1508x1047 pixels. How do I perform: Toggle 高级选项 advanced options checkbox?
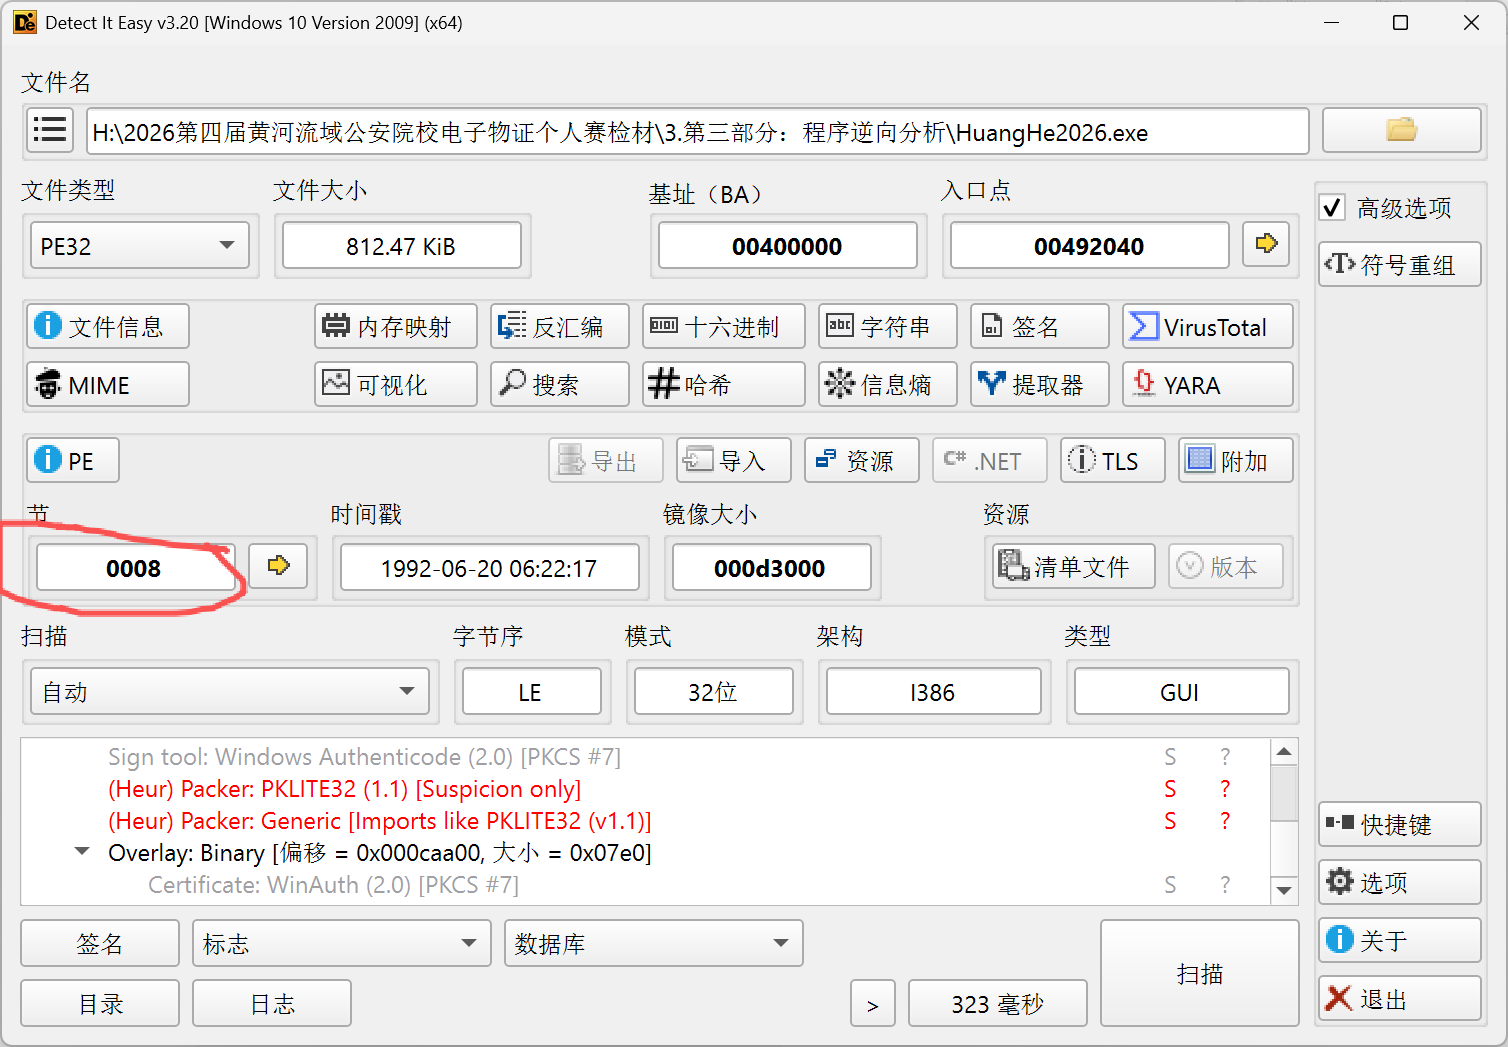tap(1333, 207)
